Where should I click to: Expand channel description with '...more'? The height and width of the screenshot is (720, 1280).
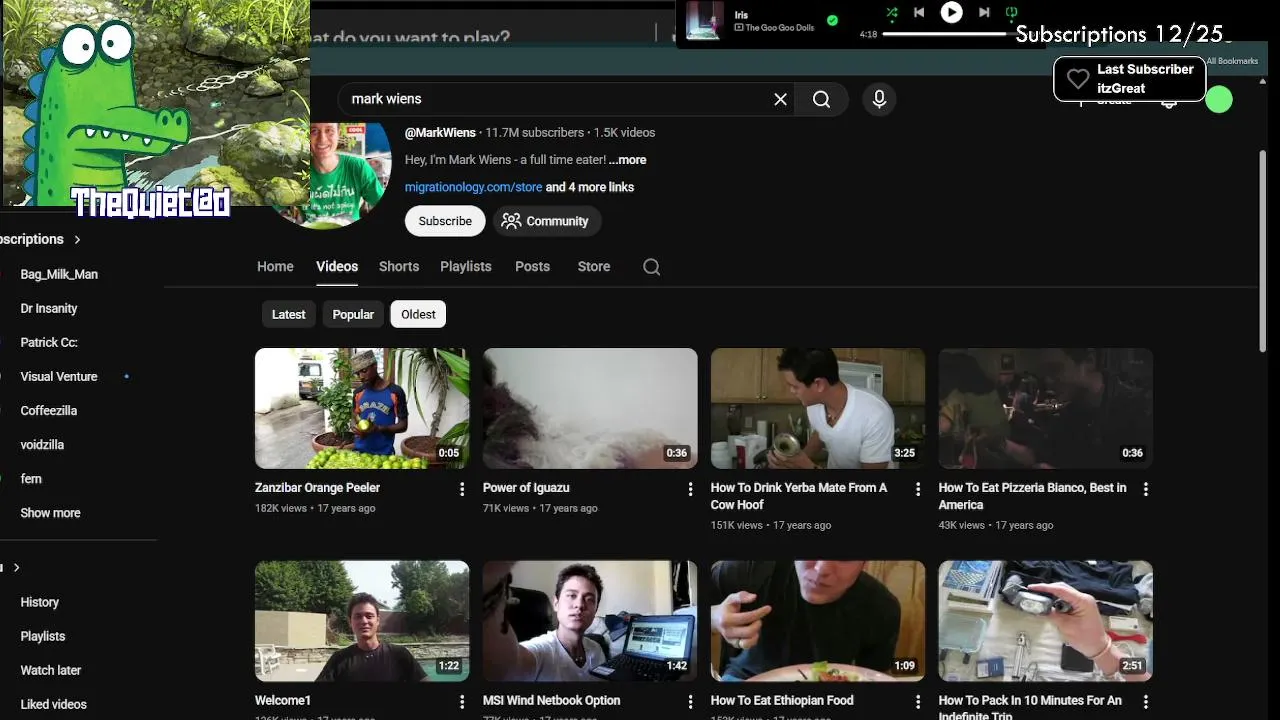tap(627, 160)
